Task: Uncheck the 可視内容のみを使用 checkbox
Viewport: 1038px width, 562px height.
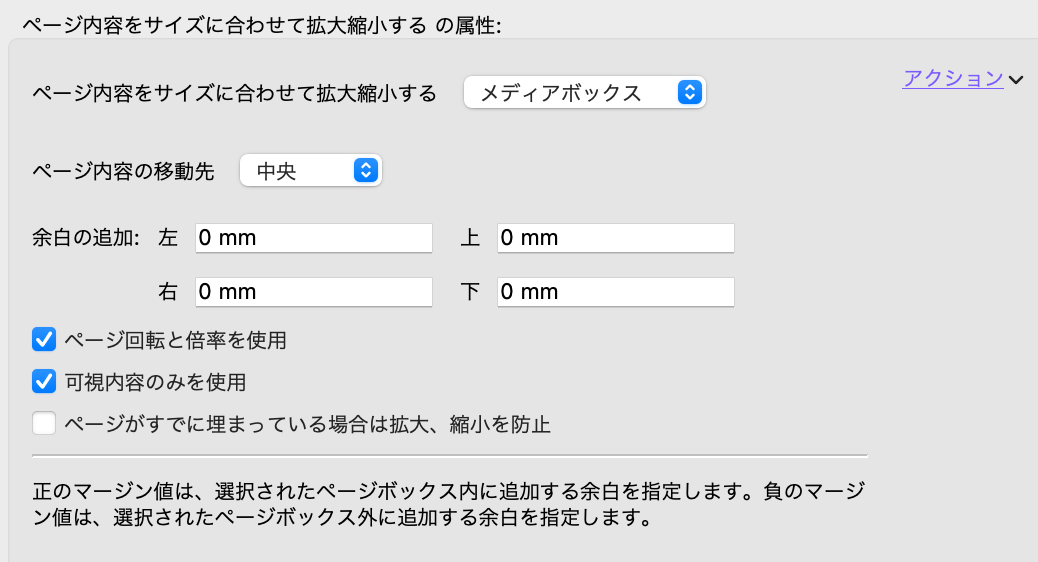Action: [x=44, y=381]
